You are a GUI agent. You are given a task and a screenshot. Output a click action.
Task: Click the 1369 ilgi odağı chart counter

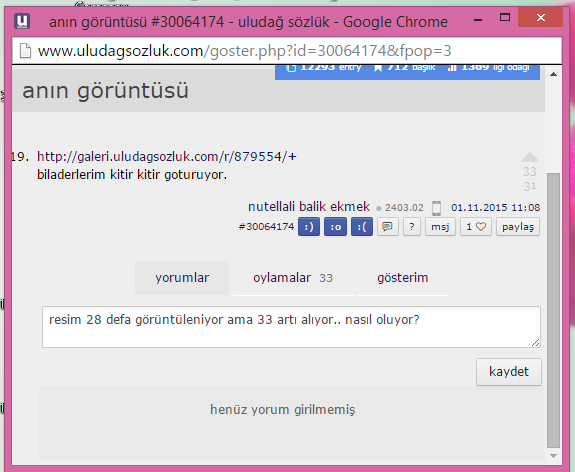click(488, 68)
